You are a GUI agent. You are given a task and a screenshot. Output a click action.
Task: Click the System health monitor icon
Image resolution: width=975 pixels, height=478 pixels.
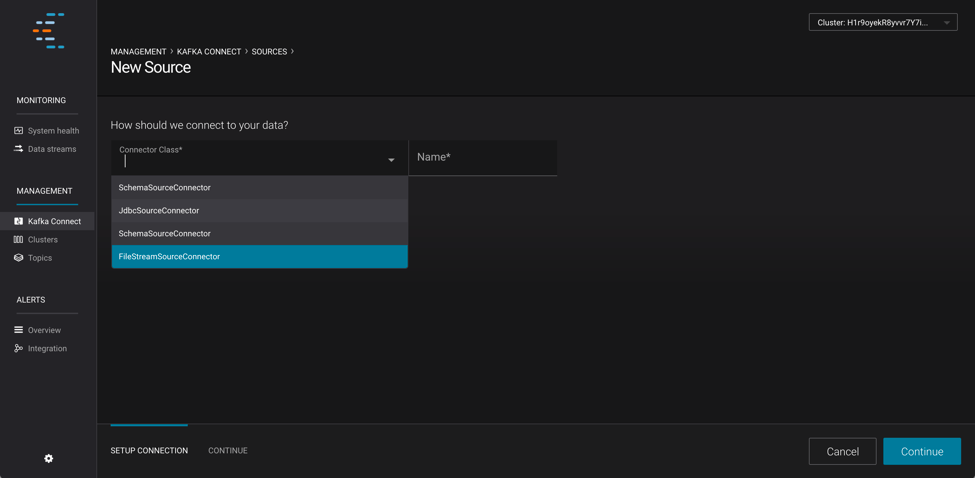coord(19,131)
